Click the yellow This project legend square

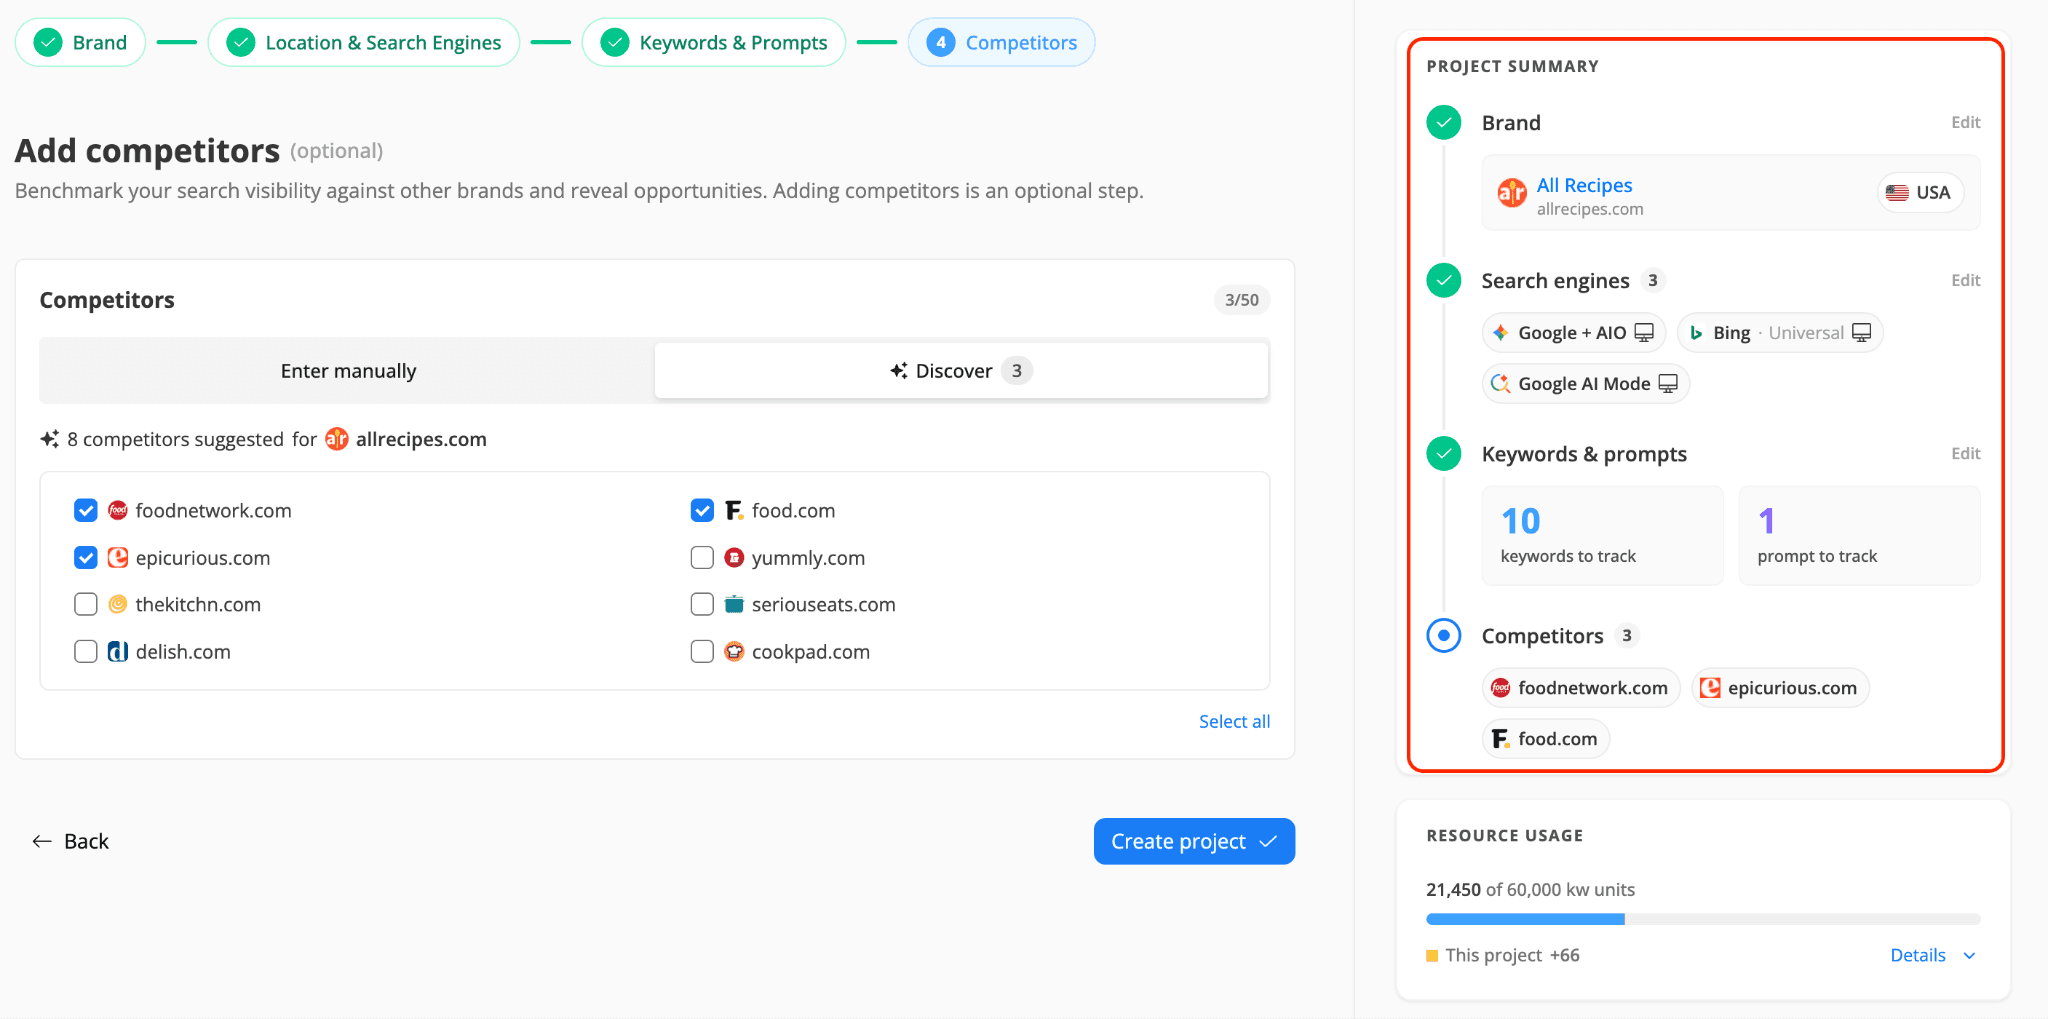(x=1432, y=956)
